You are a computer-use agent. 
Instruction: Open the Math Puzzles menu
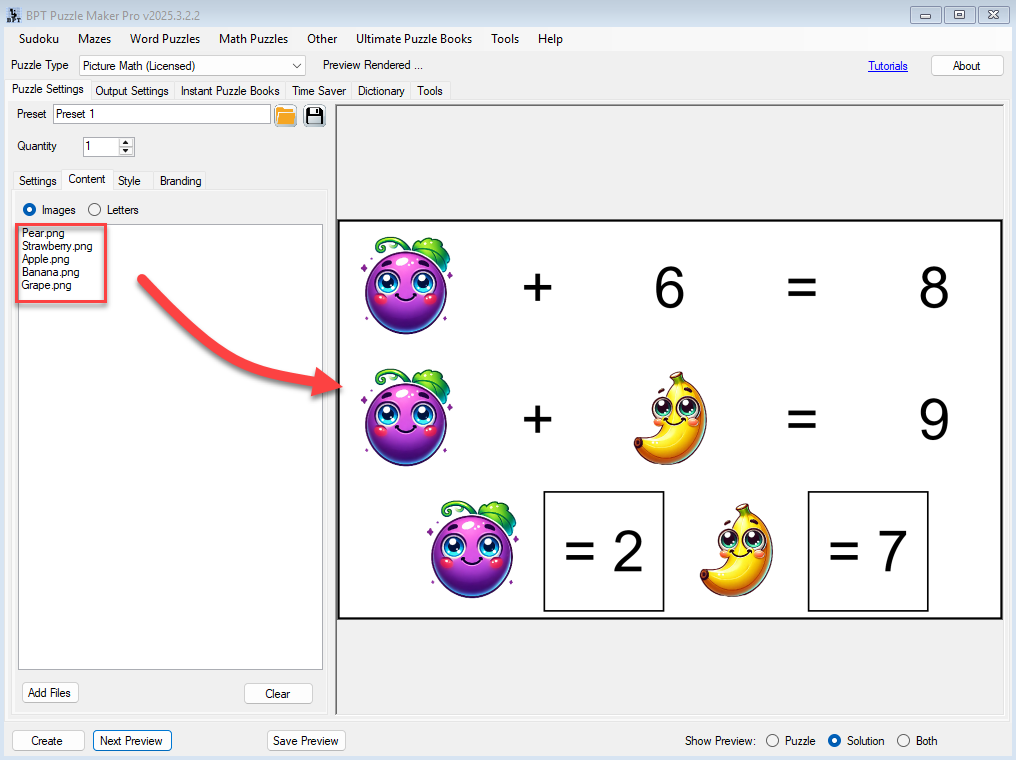(x=253, y=39)
